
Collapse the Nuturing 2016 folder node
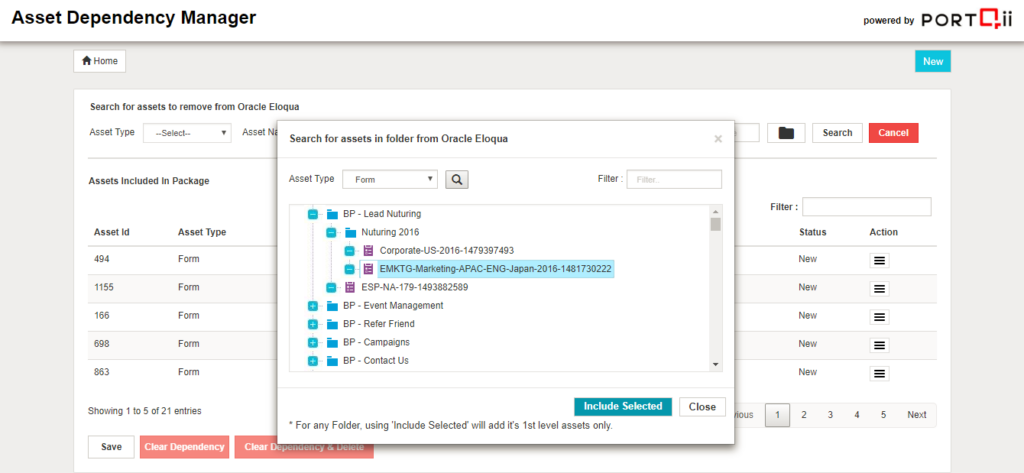pyautogui.click(x=331, y=232)
